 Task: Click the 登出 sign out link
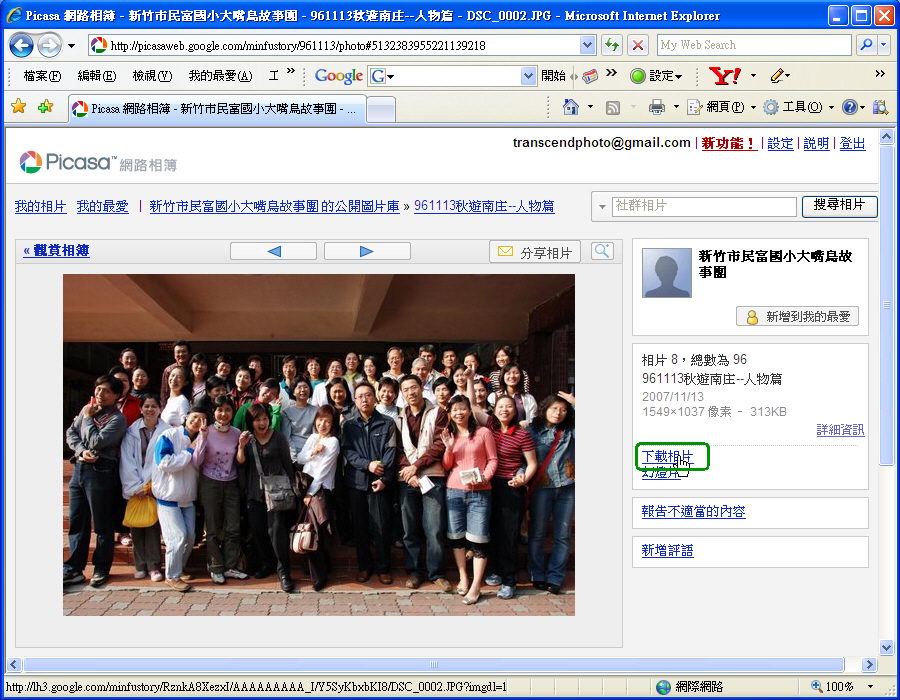[852, 143]
